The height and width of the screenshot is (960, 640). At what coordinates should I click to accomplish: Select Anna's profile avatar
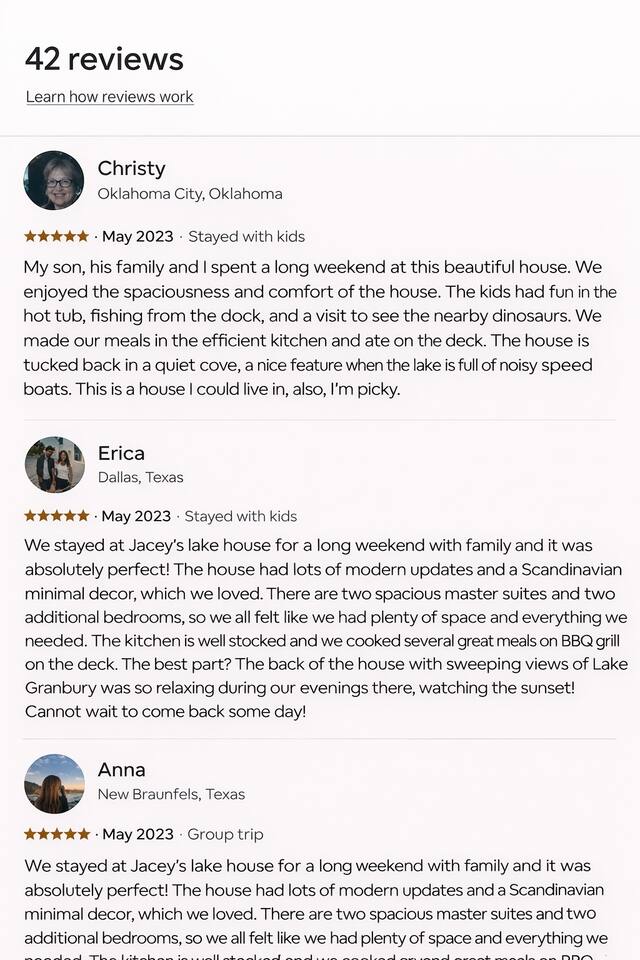click(54, 783)
